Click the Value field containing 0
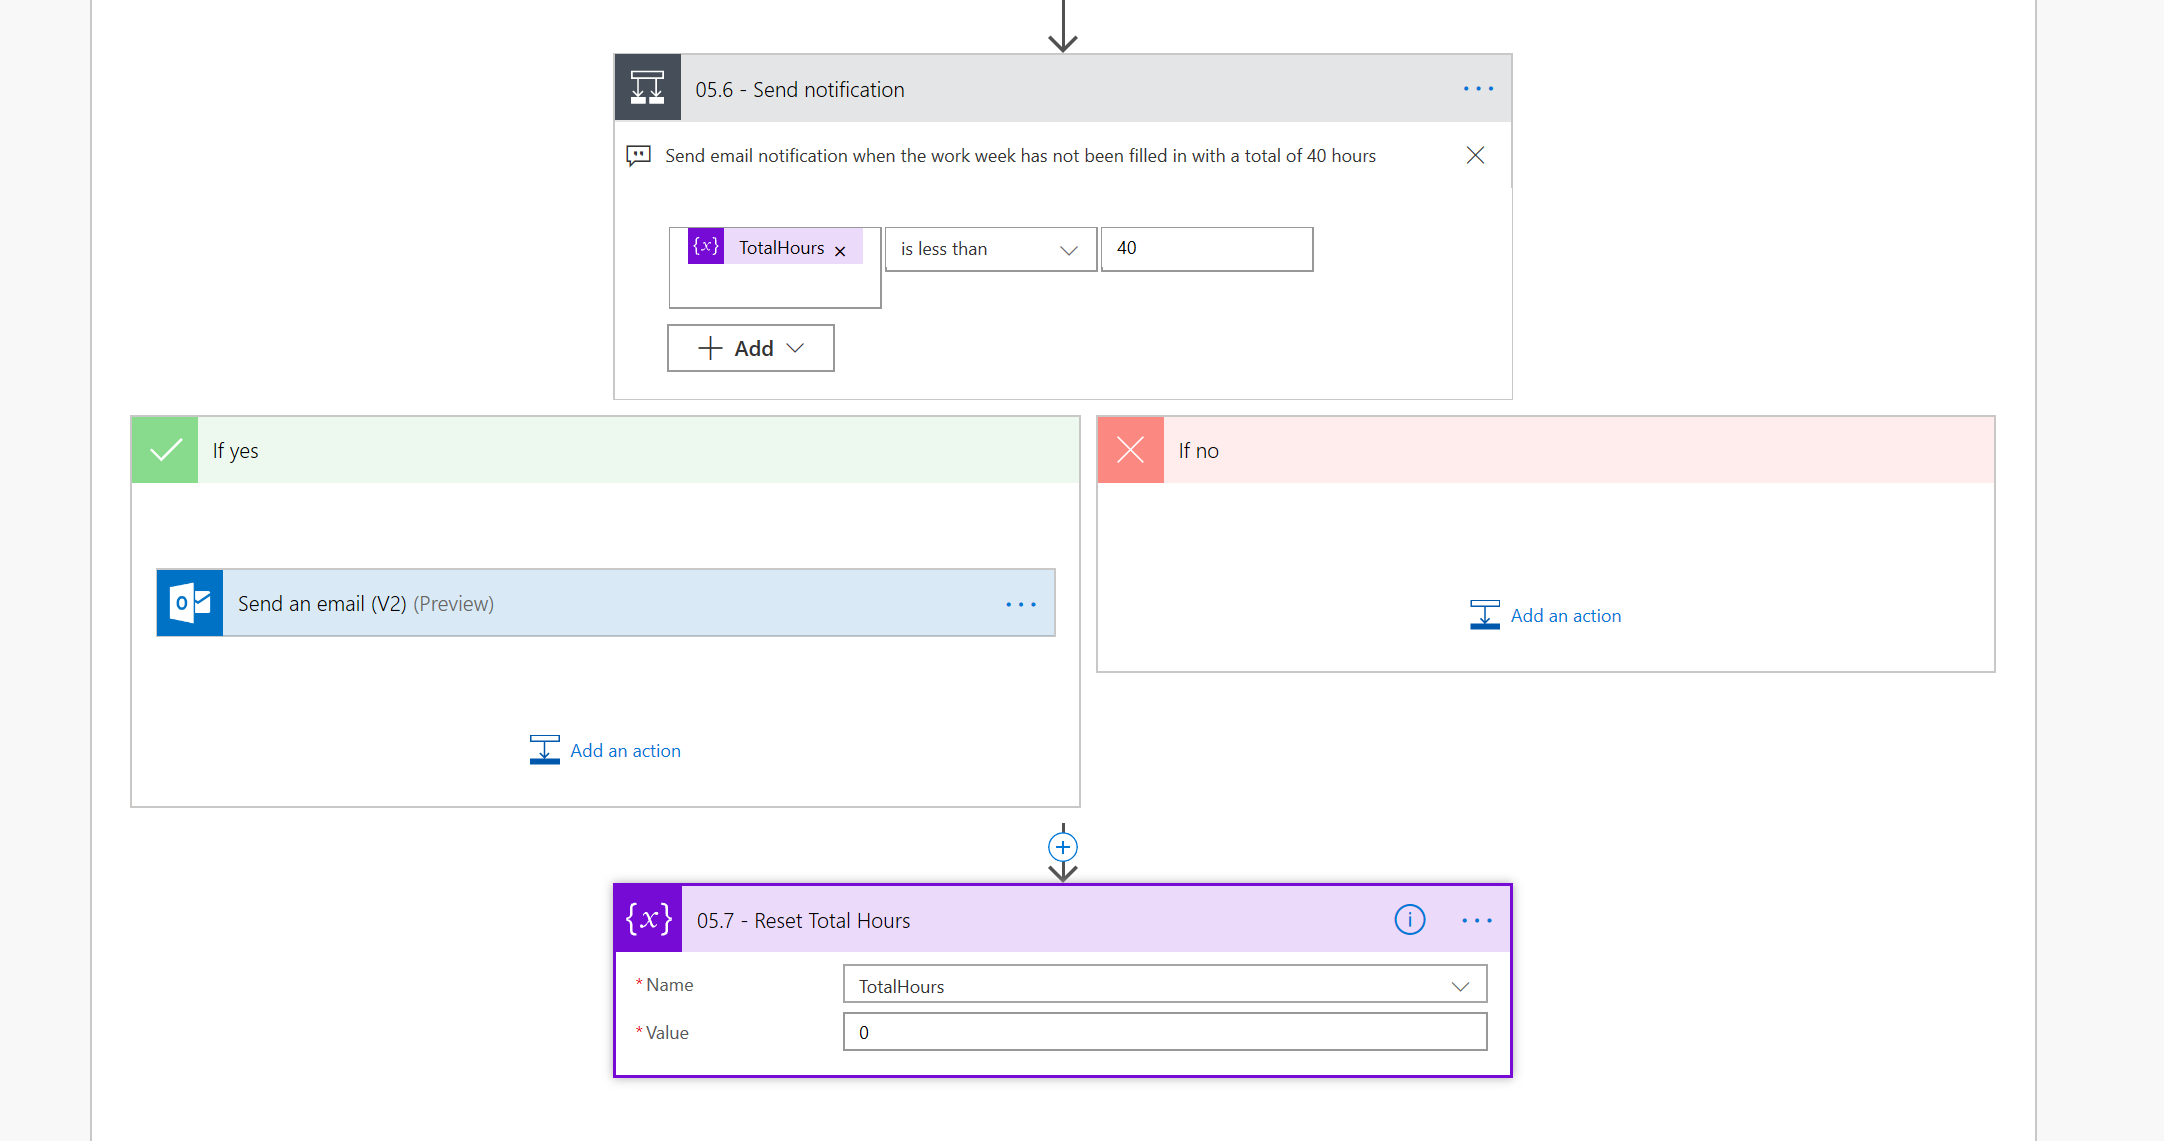The width and height of the screenshot is (2164, 1141). 1164,1032
